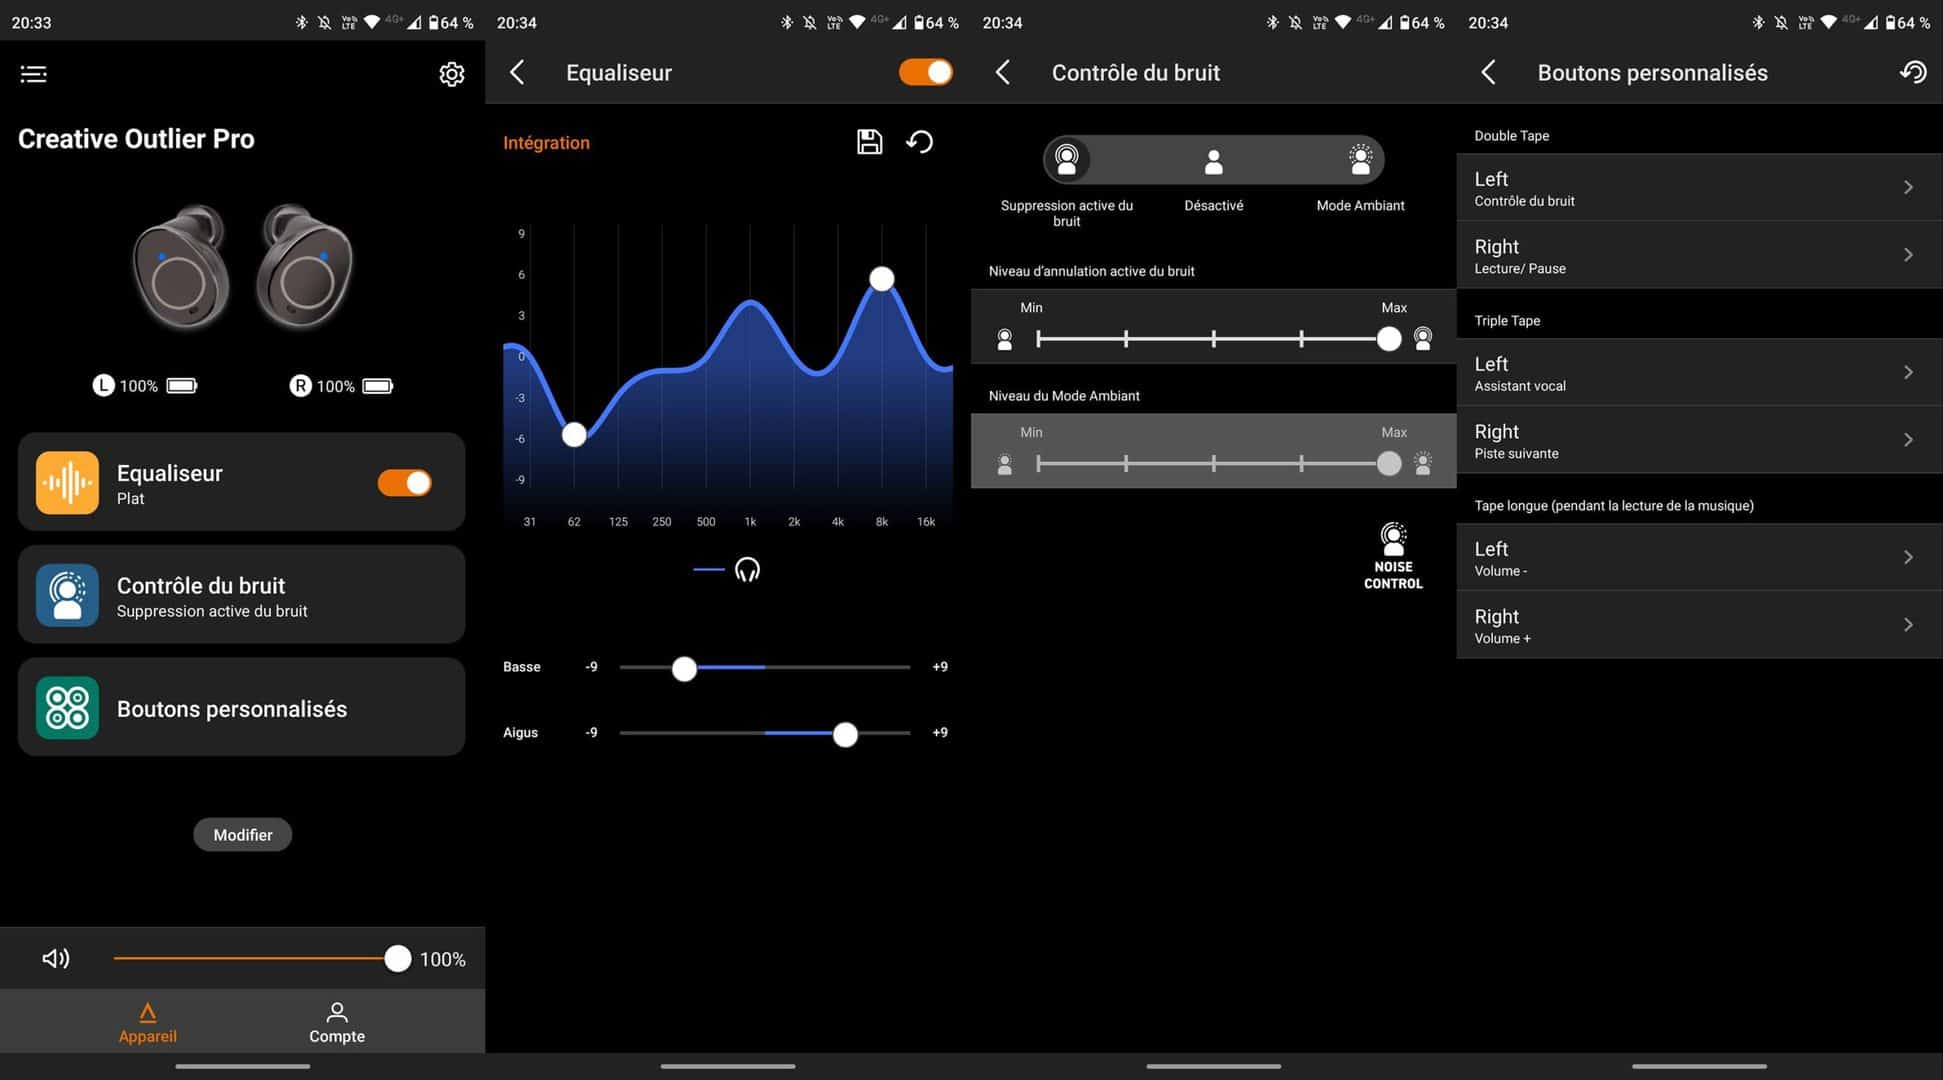Toggle the Equaliseur switch on the home card

(x=405, y=483)
